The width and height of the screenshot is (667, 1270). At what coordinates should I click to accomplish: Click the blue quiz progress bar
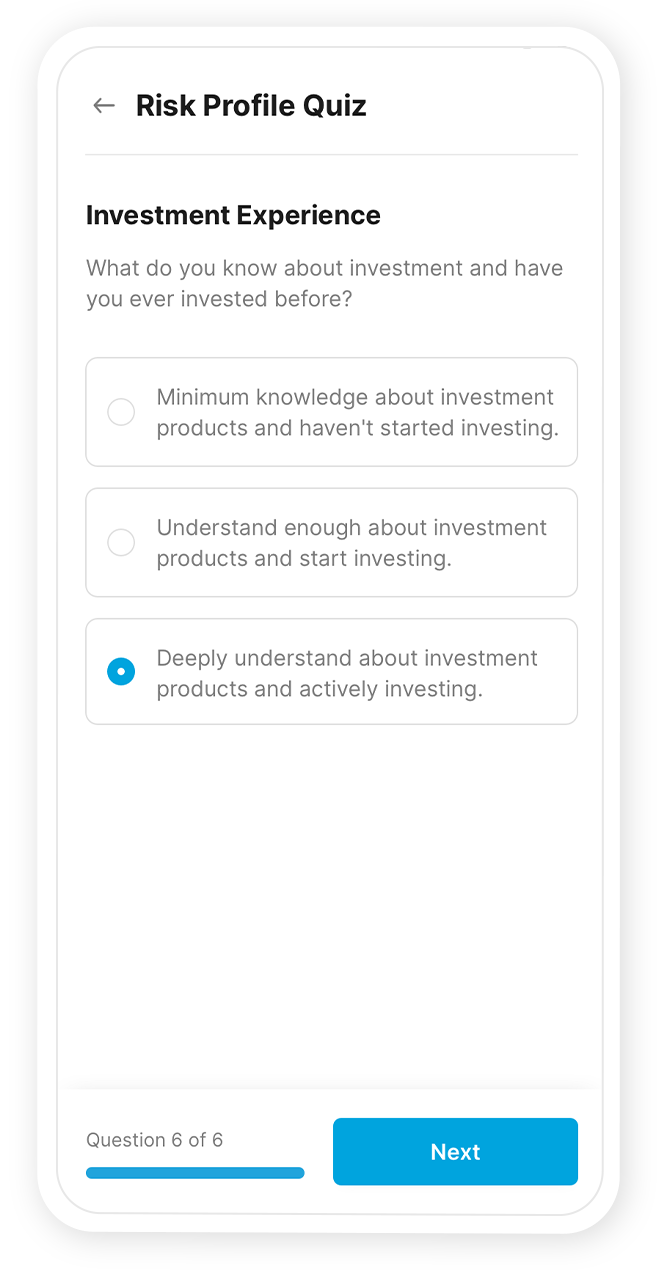[195, 1173]
